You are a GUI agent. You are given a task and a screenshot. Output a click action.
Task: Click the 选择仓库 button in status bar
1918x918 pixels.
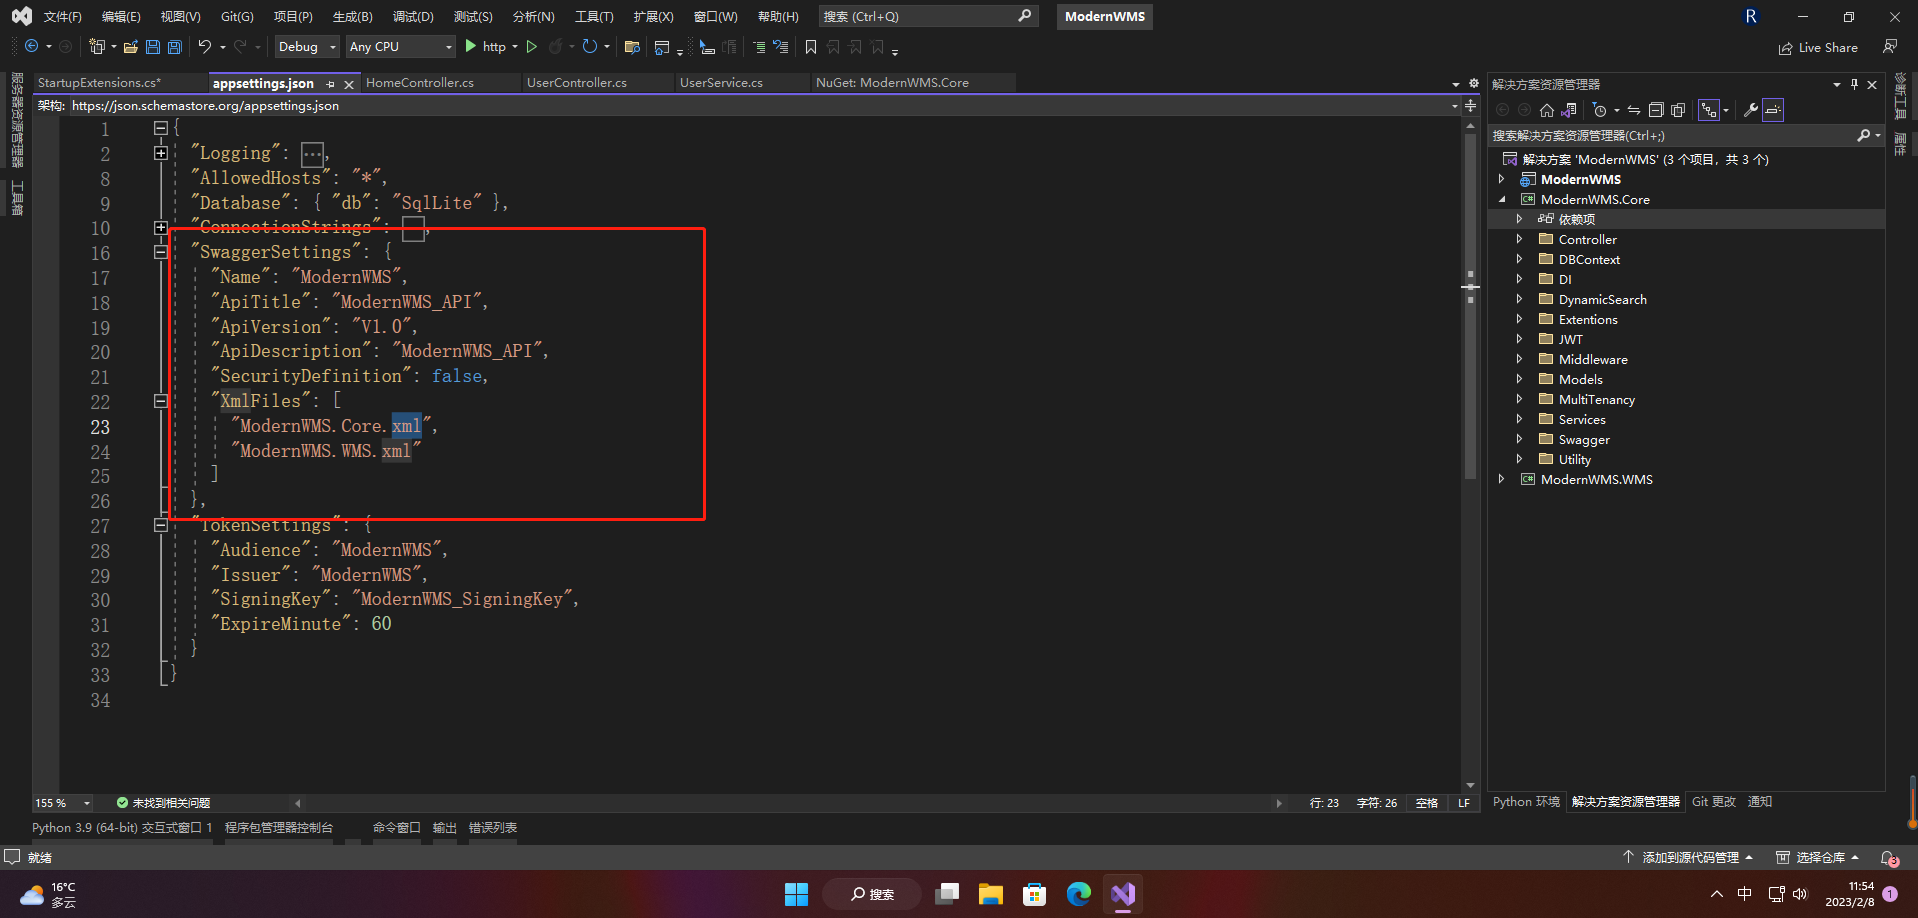click(1817, 858)
